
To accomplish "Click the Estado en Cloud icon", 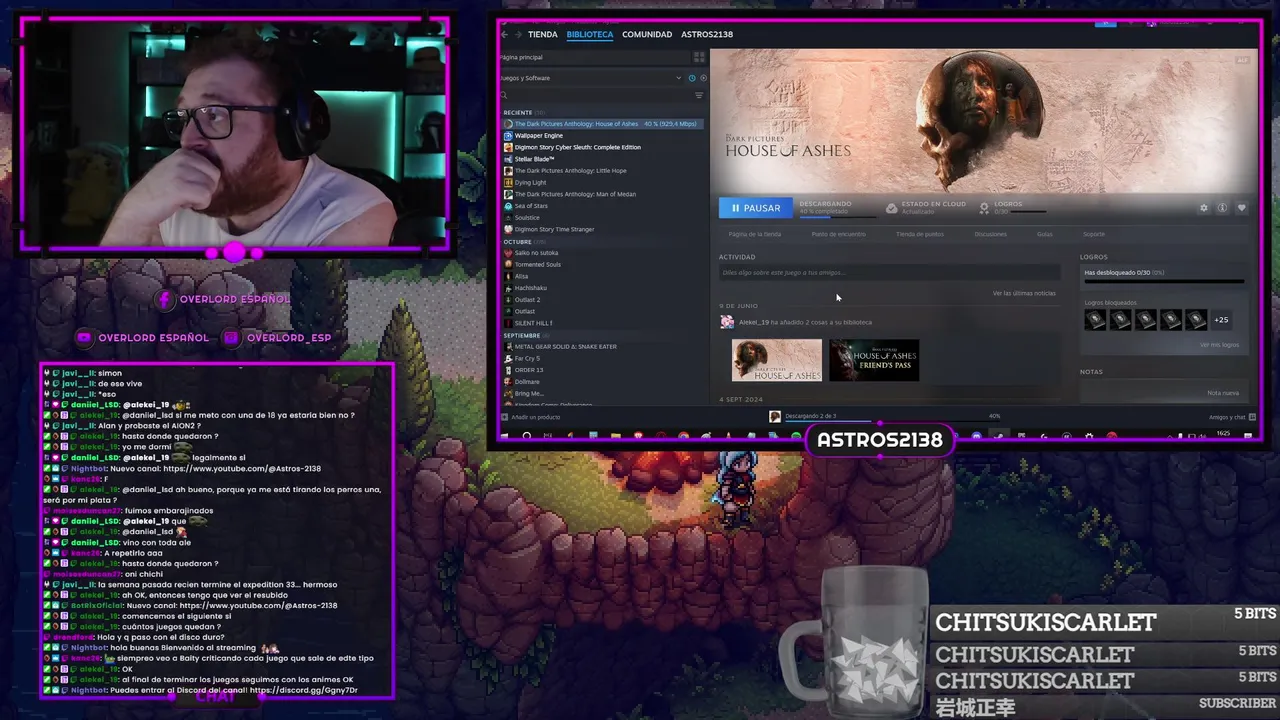I will [x=891, y=208].
